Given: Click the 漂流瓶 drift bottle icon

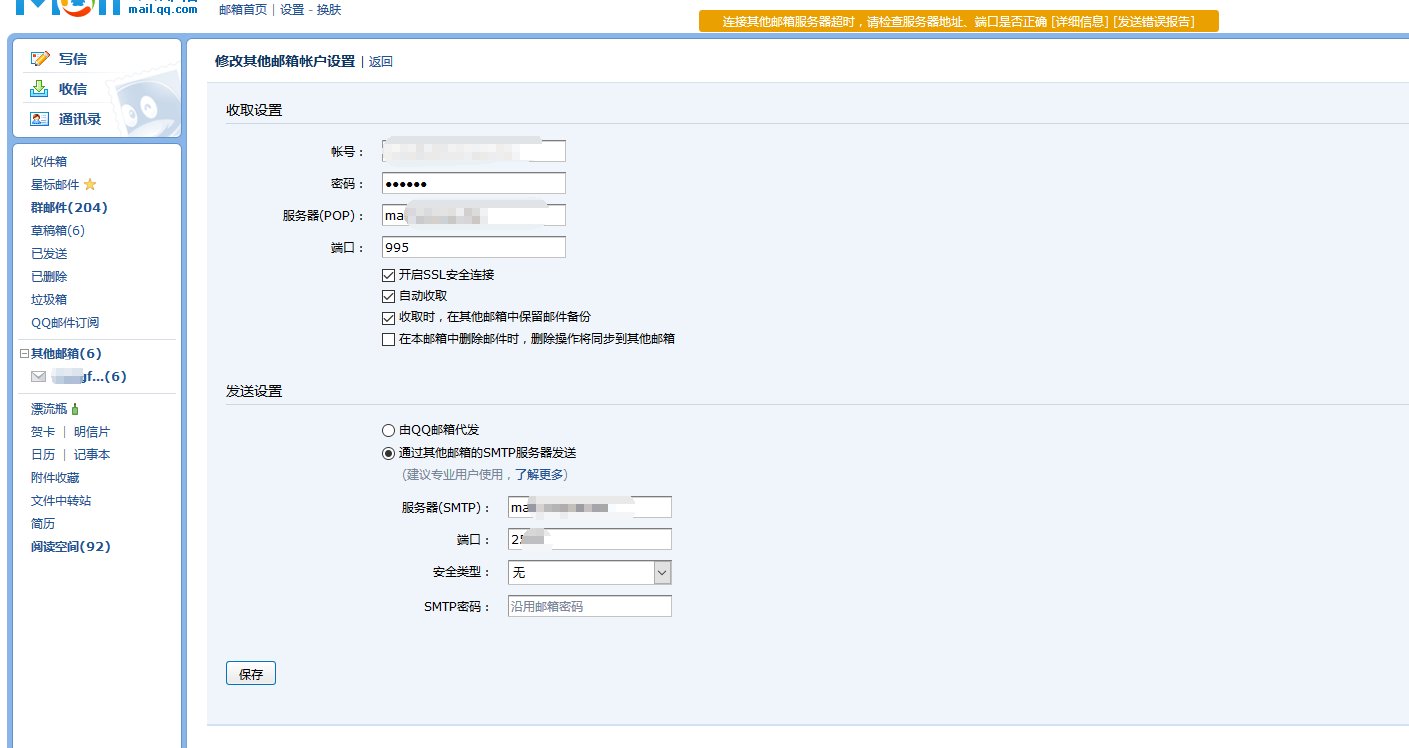Looking at the screenshot, I should [75, 408].
